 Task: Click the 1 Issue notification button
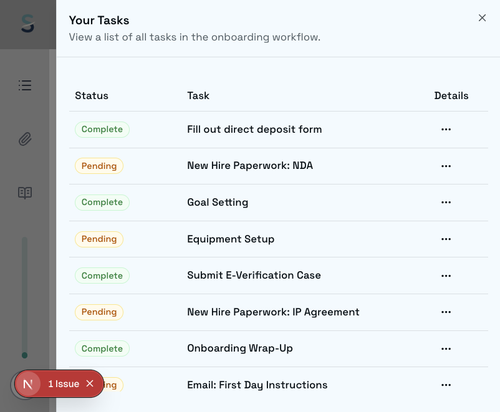pos(59,384)
